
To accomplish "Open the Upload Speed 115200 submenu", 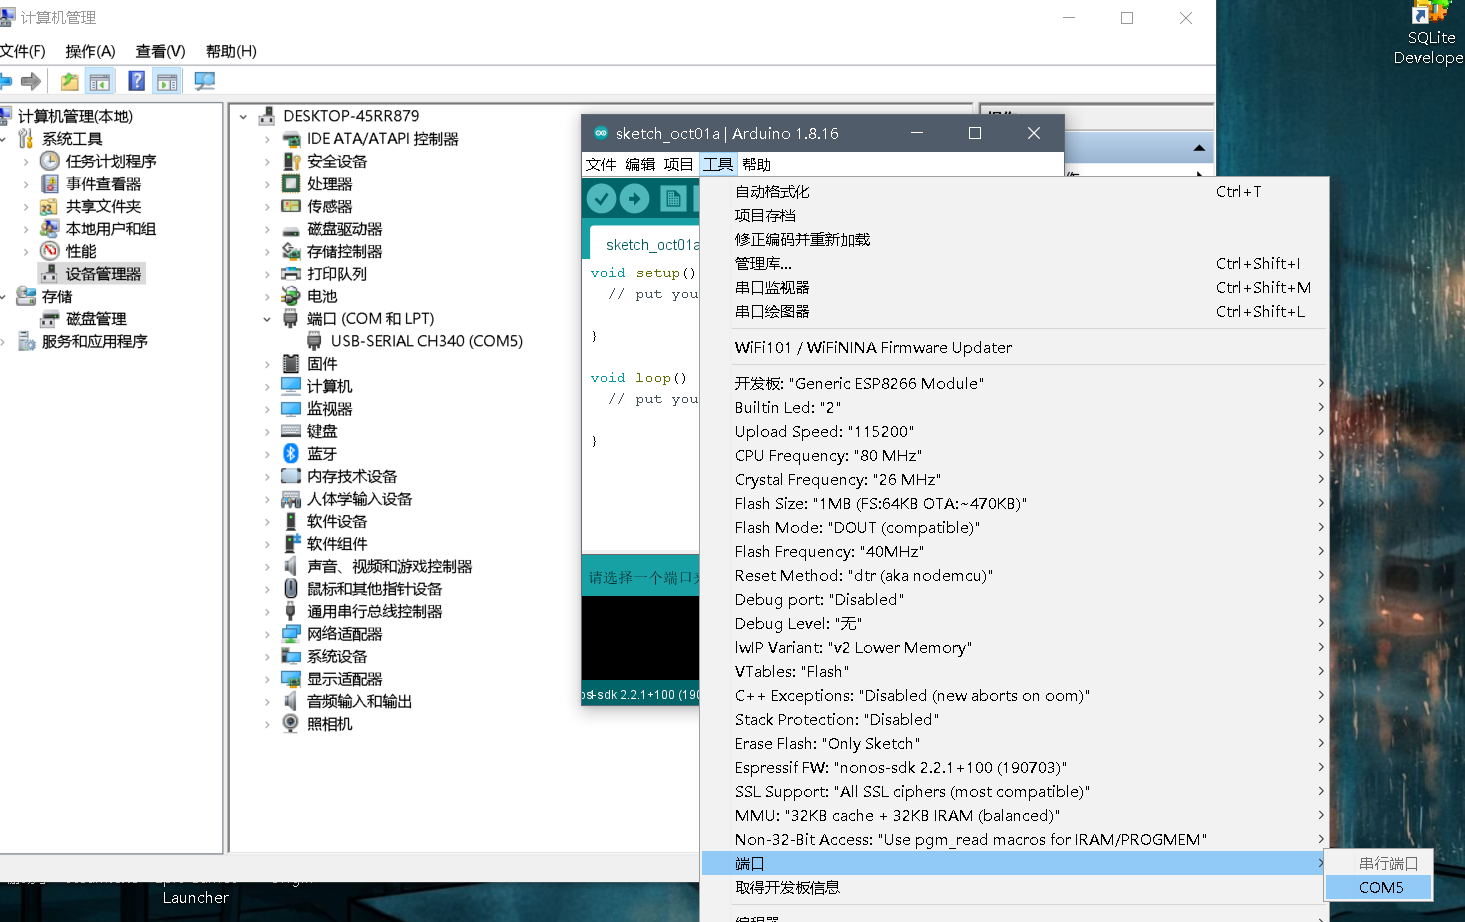I will click(x=1014, y=431).
